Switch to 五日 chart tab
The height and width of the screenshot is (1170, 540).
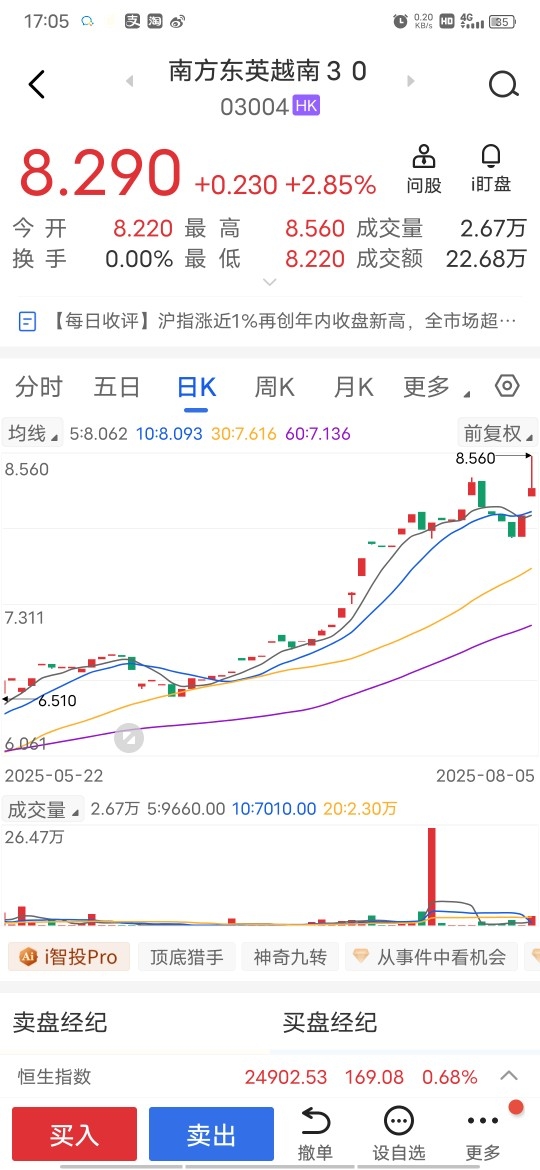pyautogui.click(x=117, y=387)
